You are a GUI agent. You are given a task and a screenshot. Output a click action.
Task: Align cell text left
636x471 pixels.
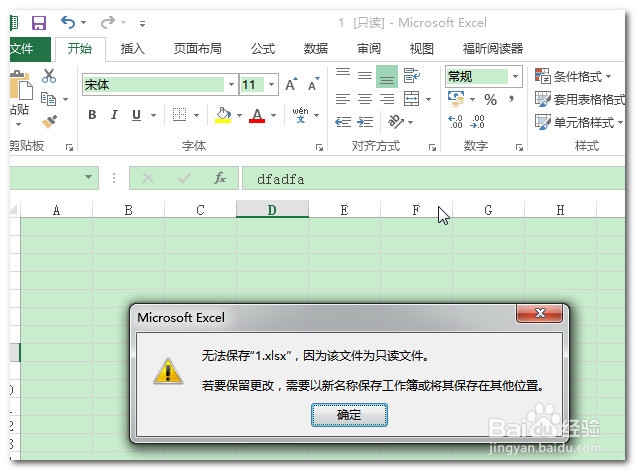(x=343, y=99)
